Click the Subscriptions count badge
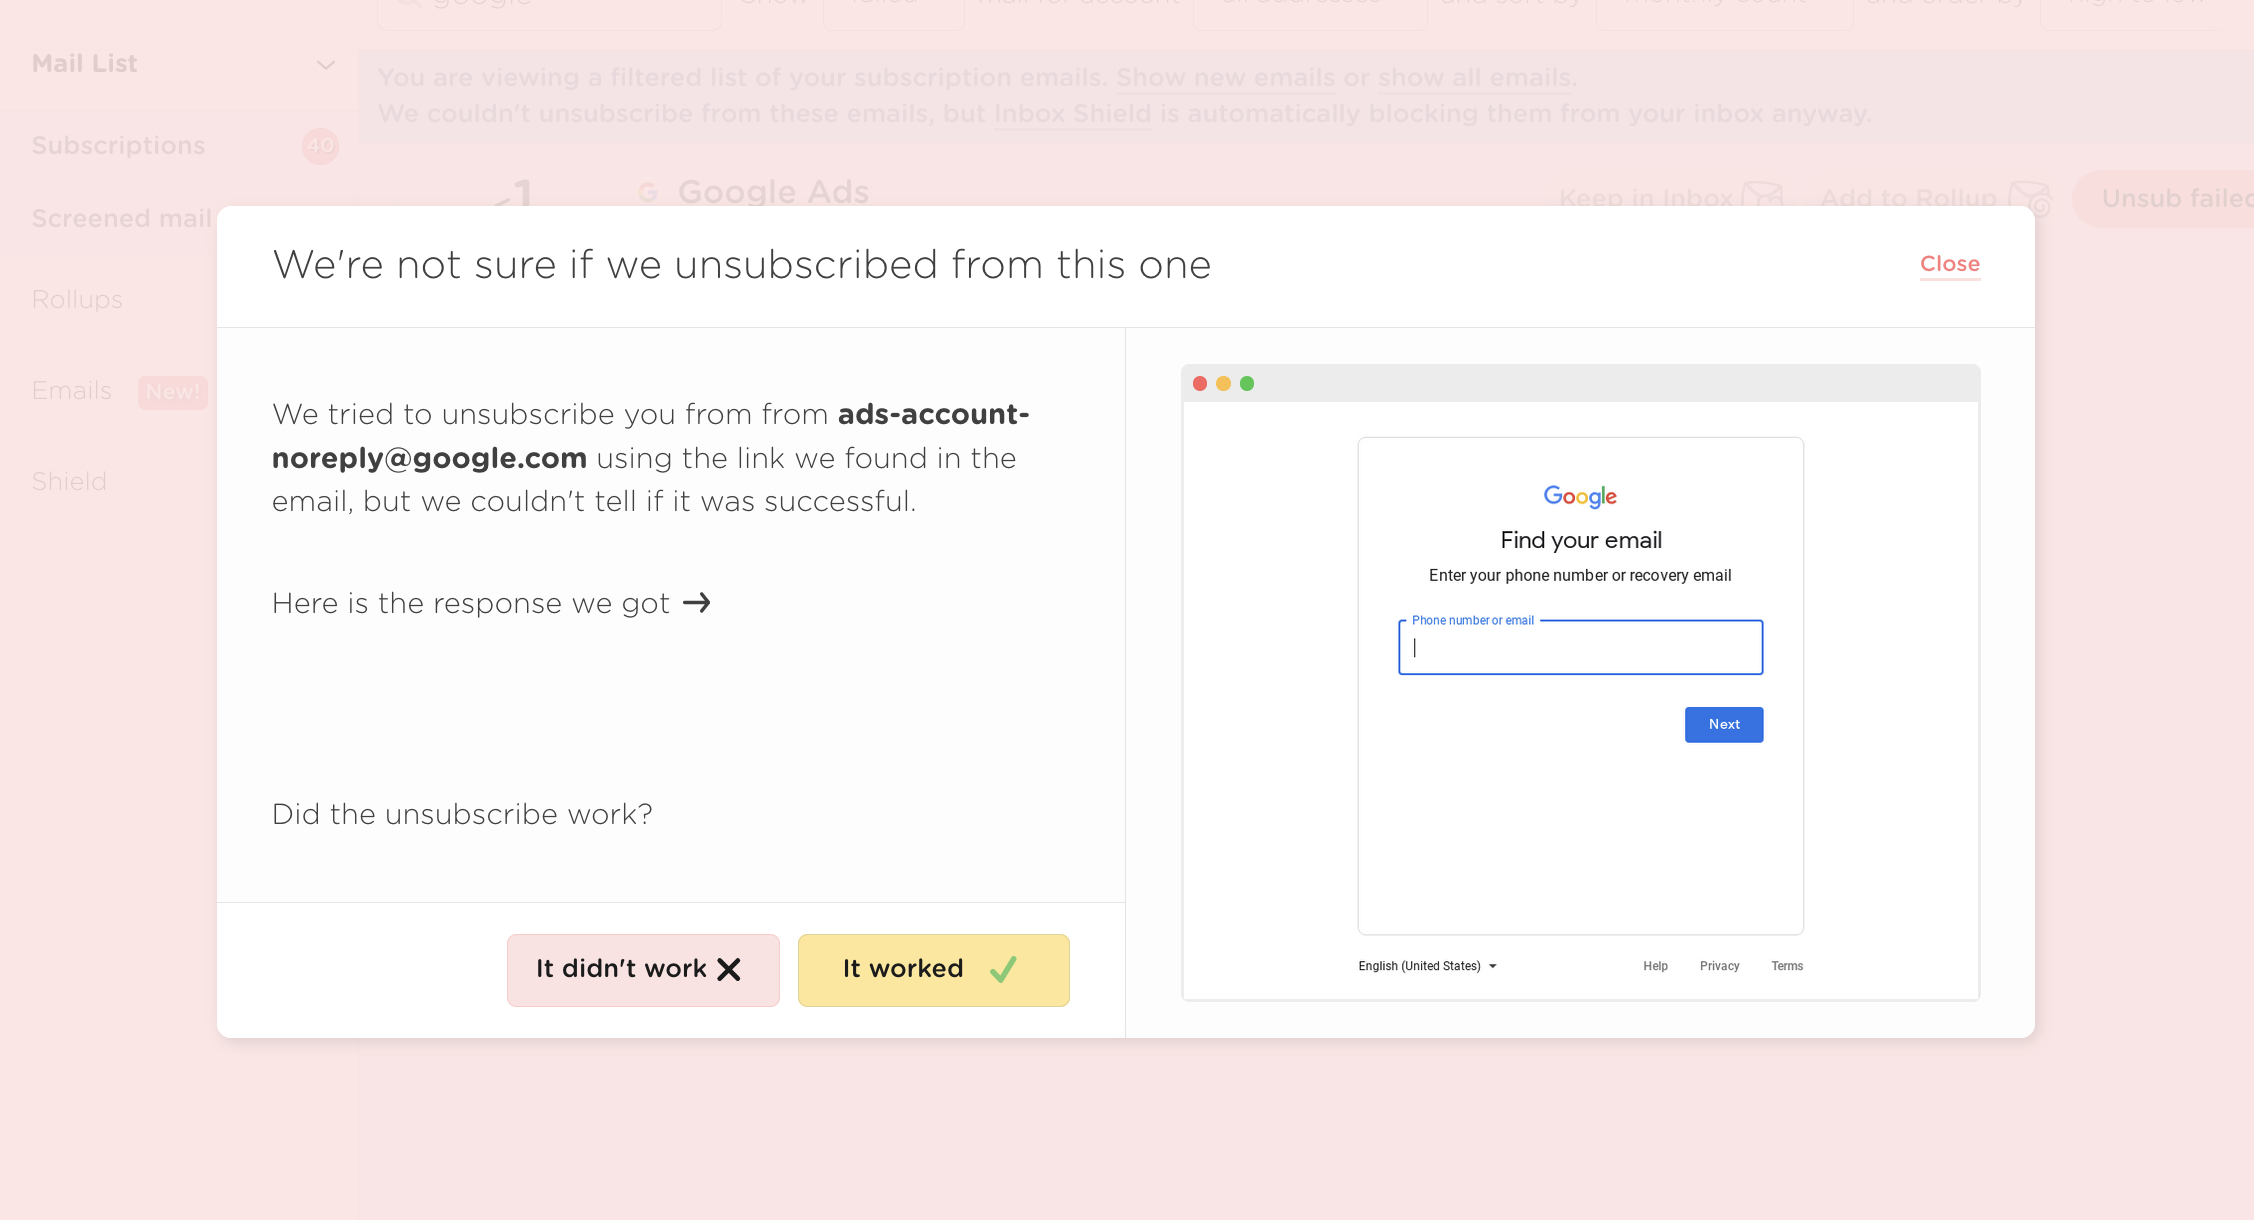This screenshot has height=1220, width=2254. [x=320, y=146]
